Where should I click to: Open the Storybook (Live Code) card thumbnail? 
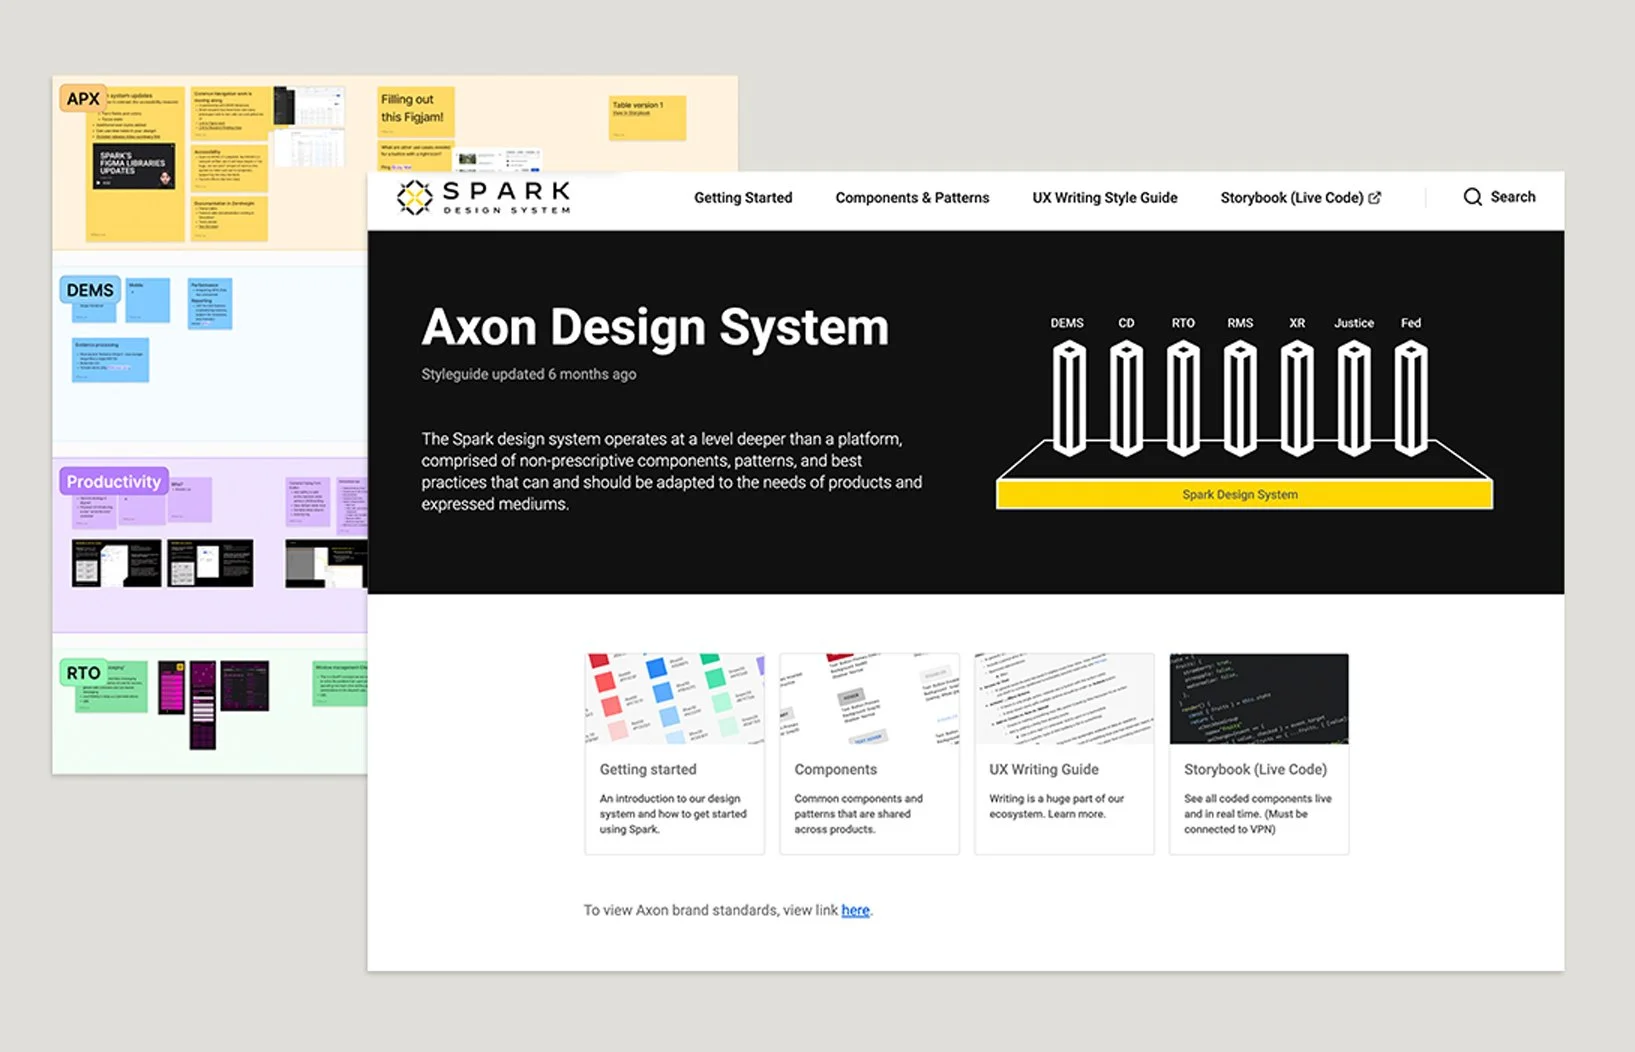[x=1259, y=699]
